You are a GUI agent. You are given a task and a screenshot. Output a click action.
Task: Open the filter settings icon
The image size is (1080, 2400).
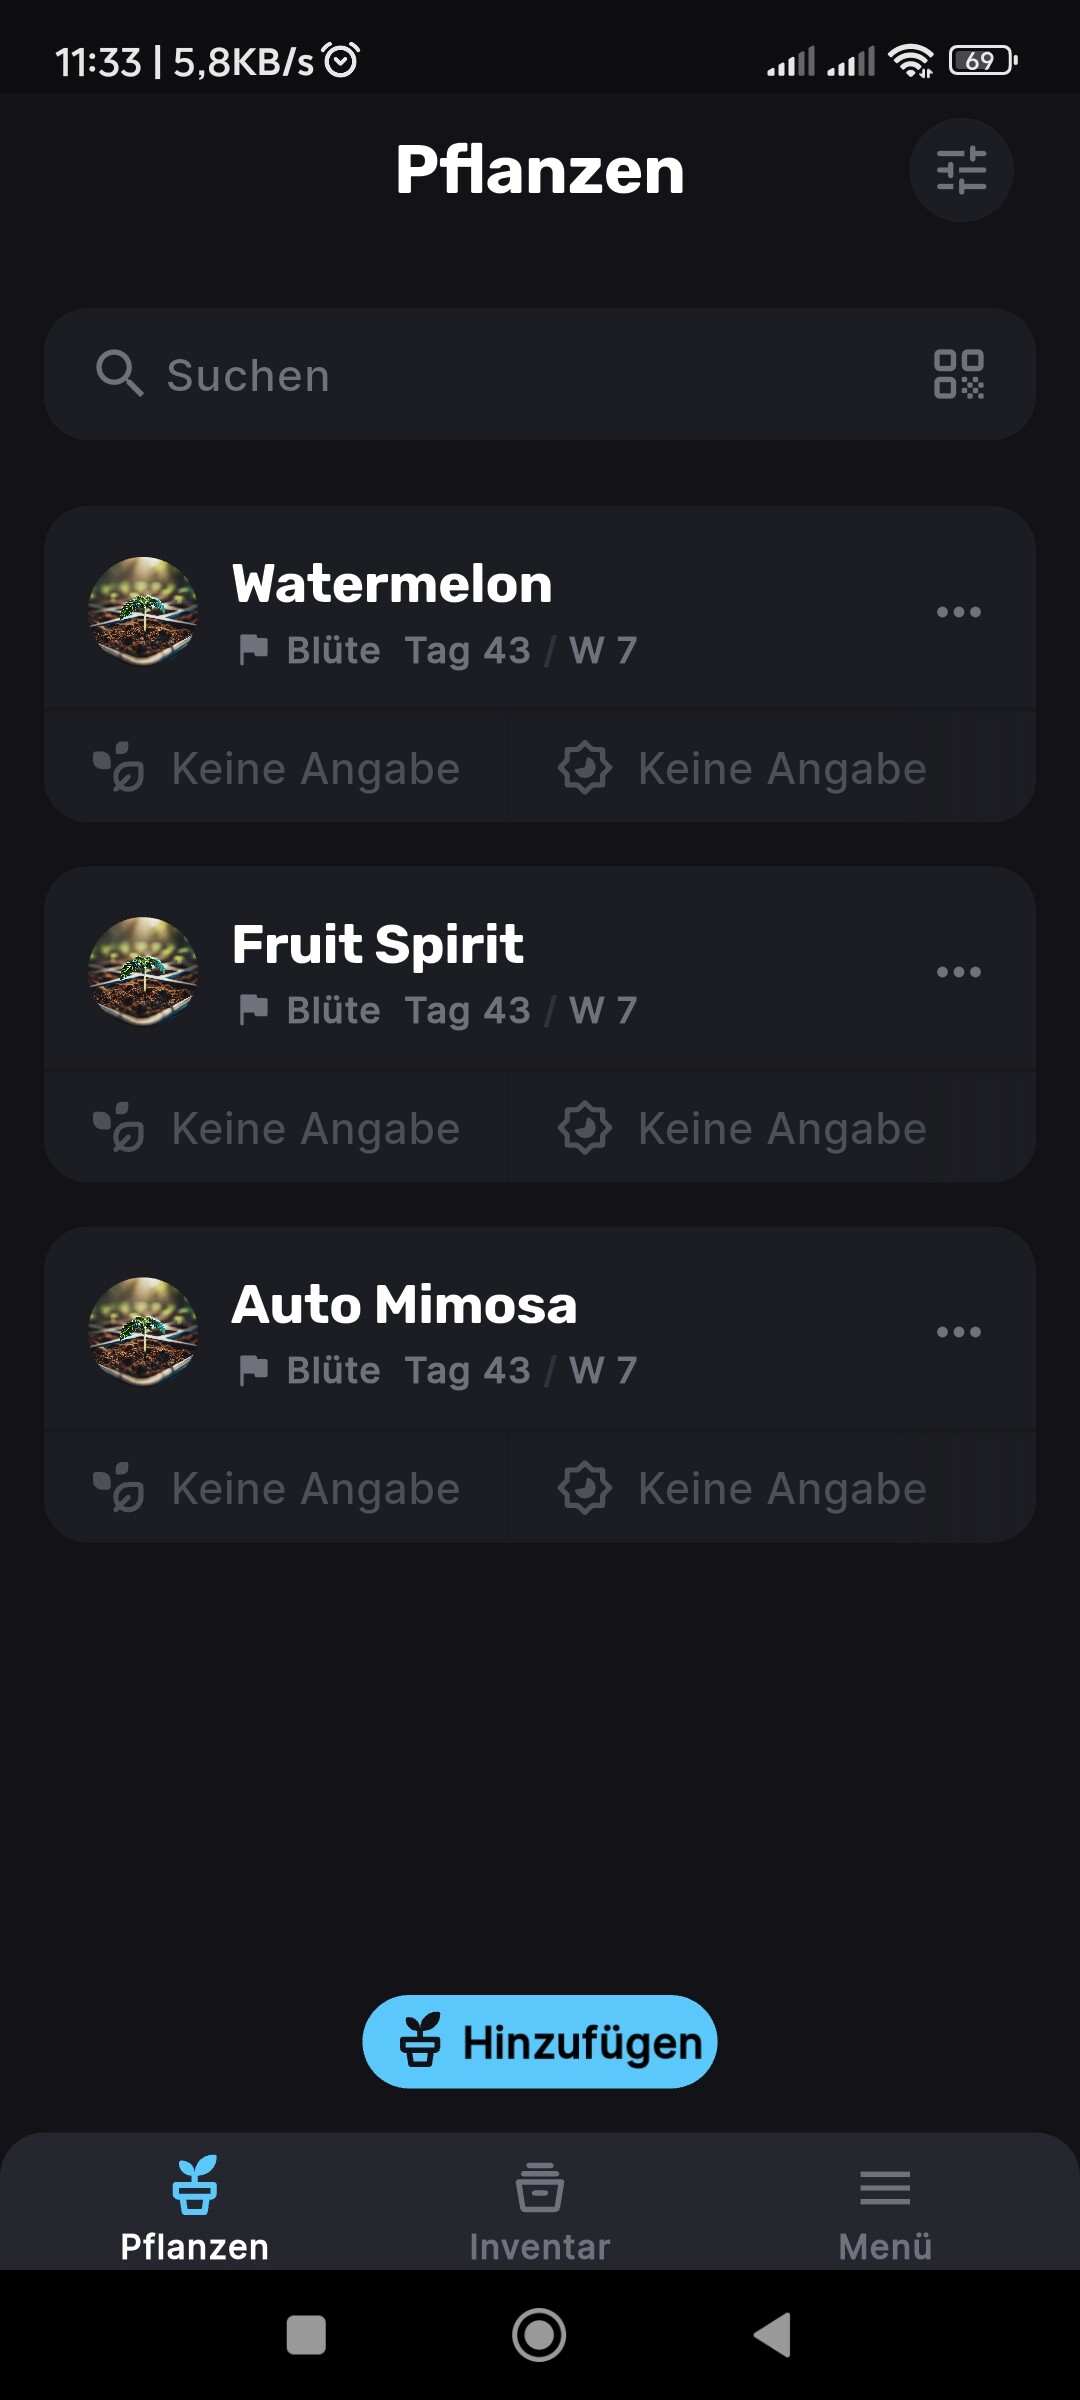961,170
